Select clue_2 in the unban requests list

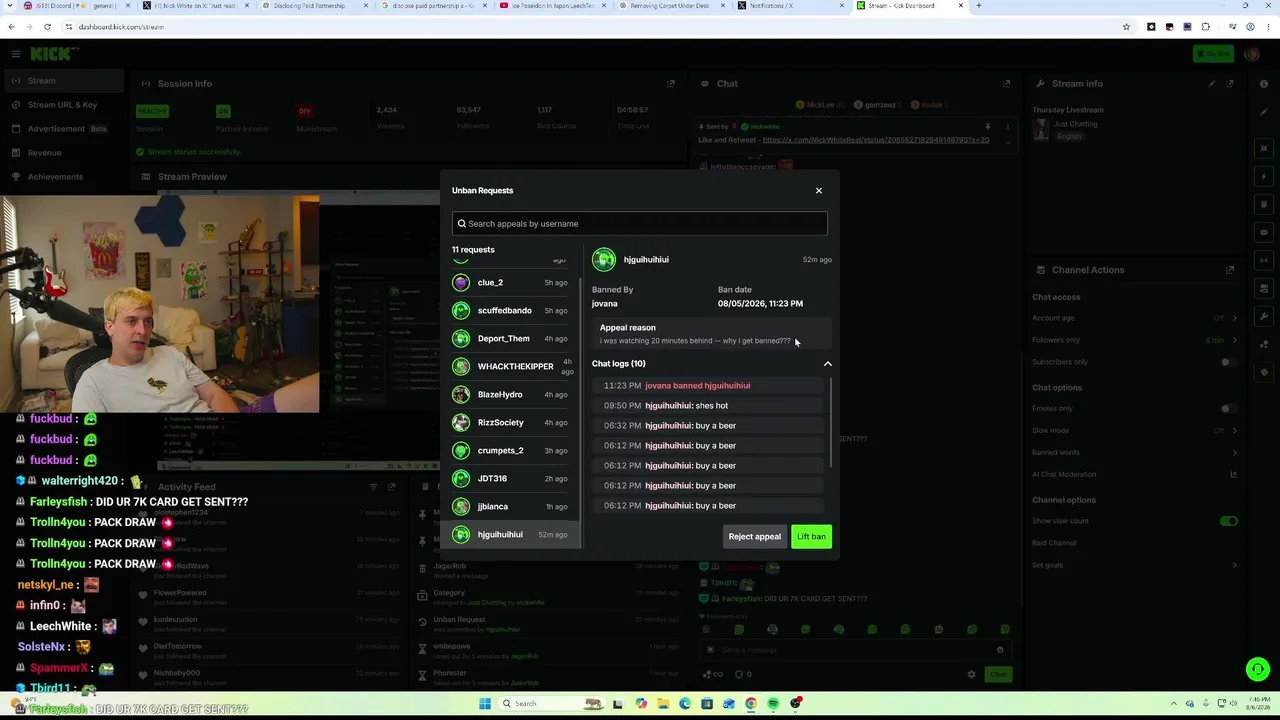pos(510,283)
